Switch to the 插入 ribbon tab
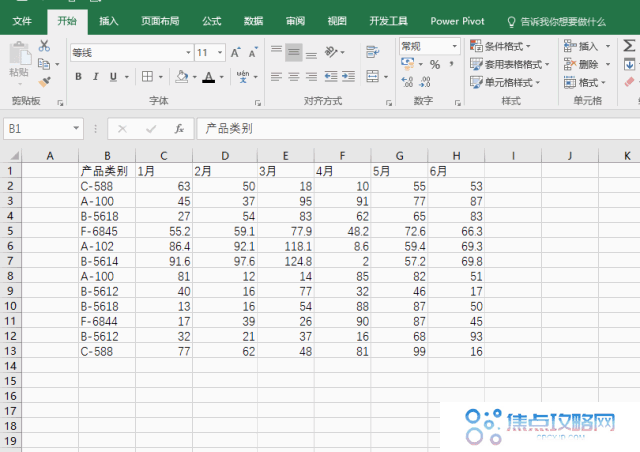640x452 pixels. point(109,20)
